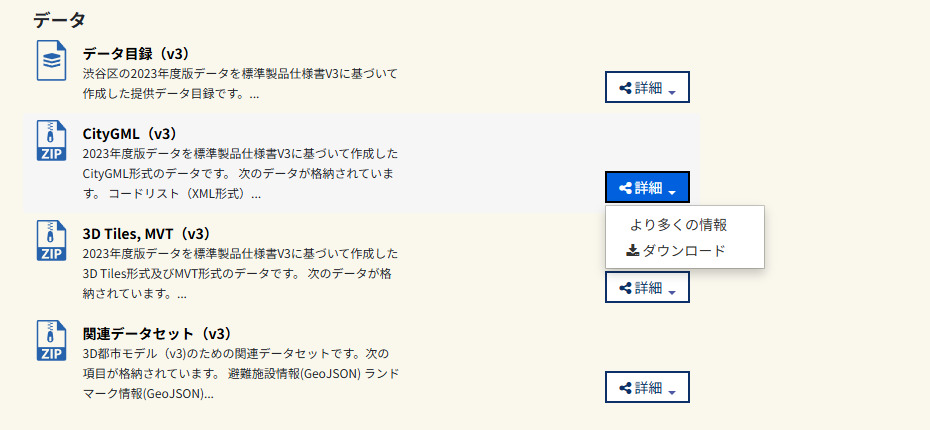The image size is (930, 430).
Task: Click the データ目録 document icon
Action: [x=52, y=60]
